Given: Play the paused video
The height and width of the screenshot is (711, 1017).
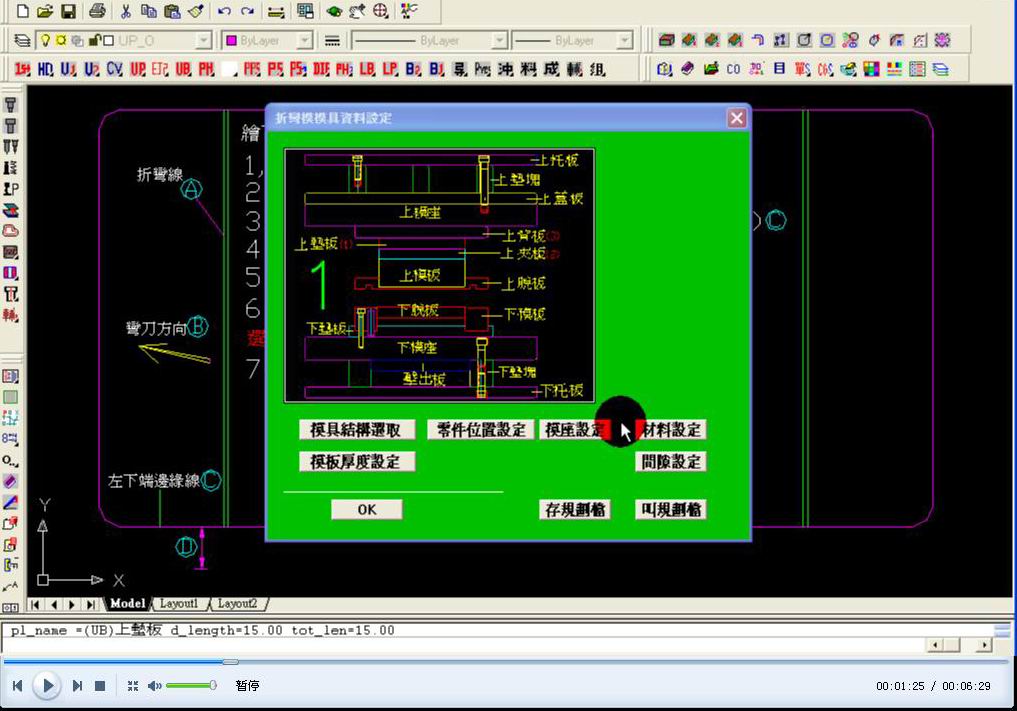Looking at the screenshot, I should 47,685.
